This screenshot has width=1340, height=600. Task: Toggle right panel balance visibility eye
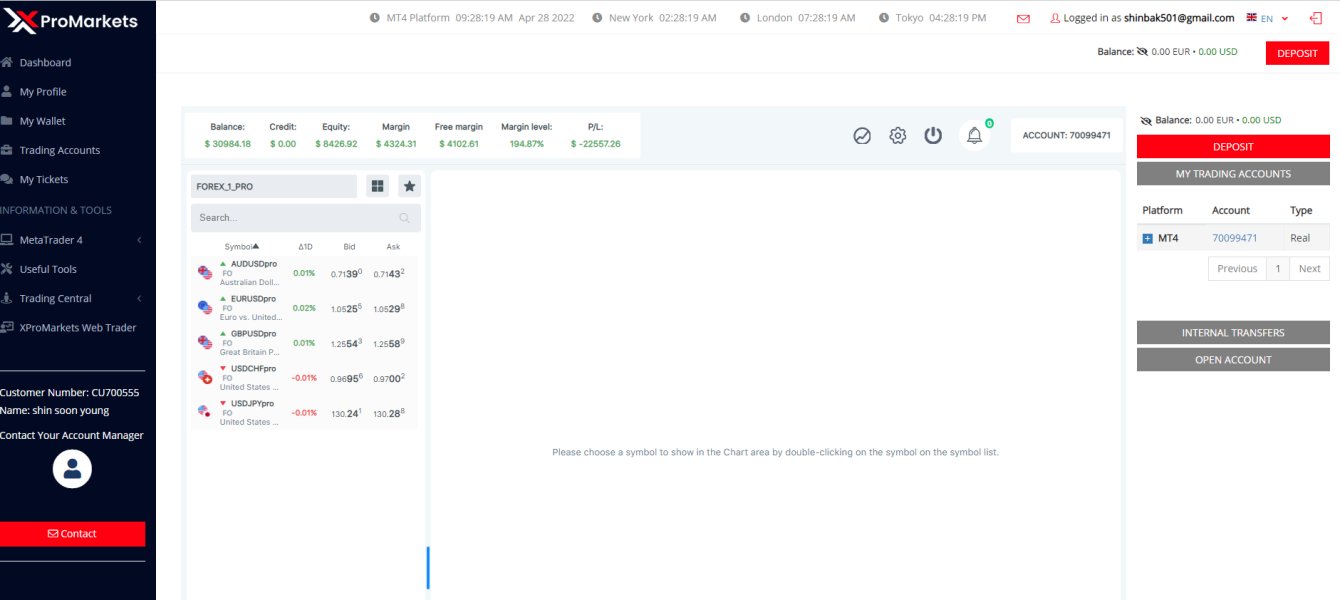pyautogui.click(x=1146, y=120)
